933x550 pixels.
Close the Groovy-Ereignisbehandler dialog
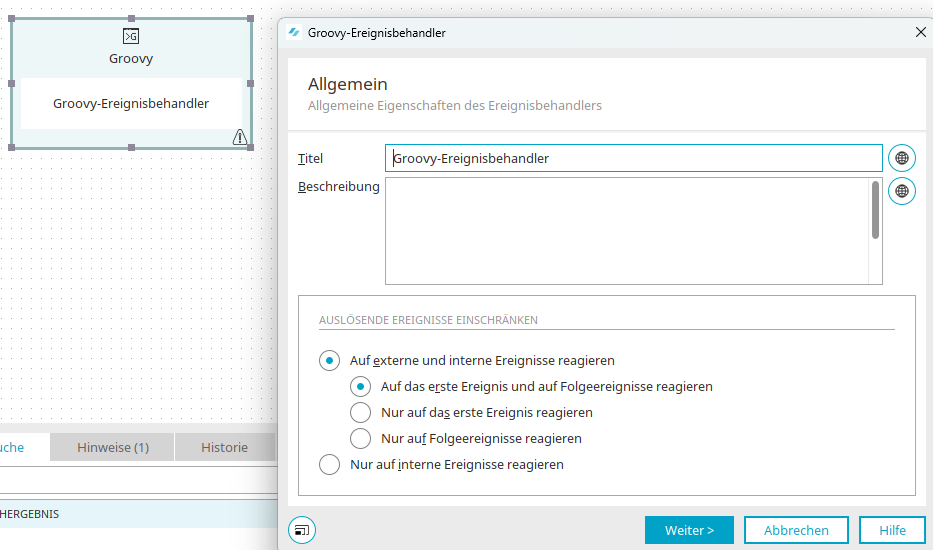920,32
